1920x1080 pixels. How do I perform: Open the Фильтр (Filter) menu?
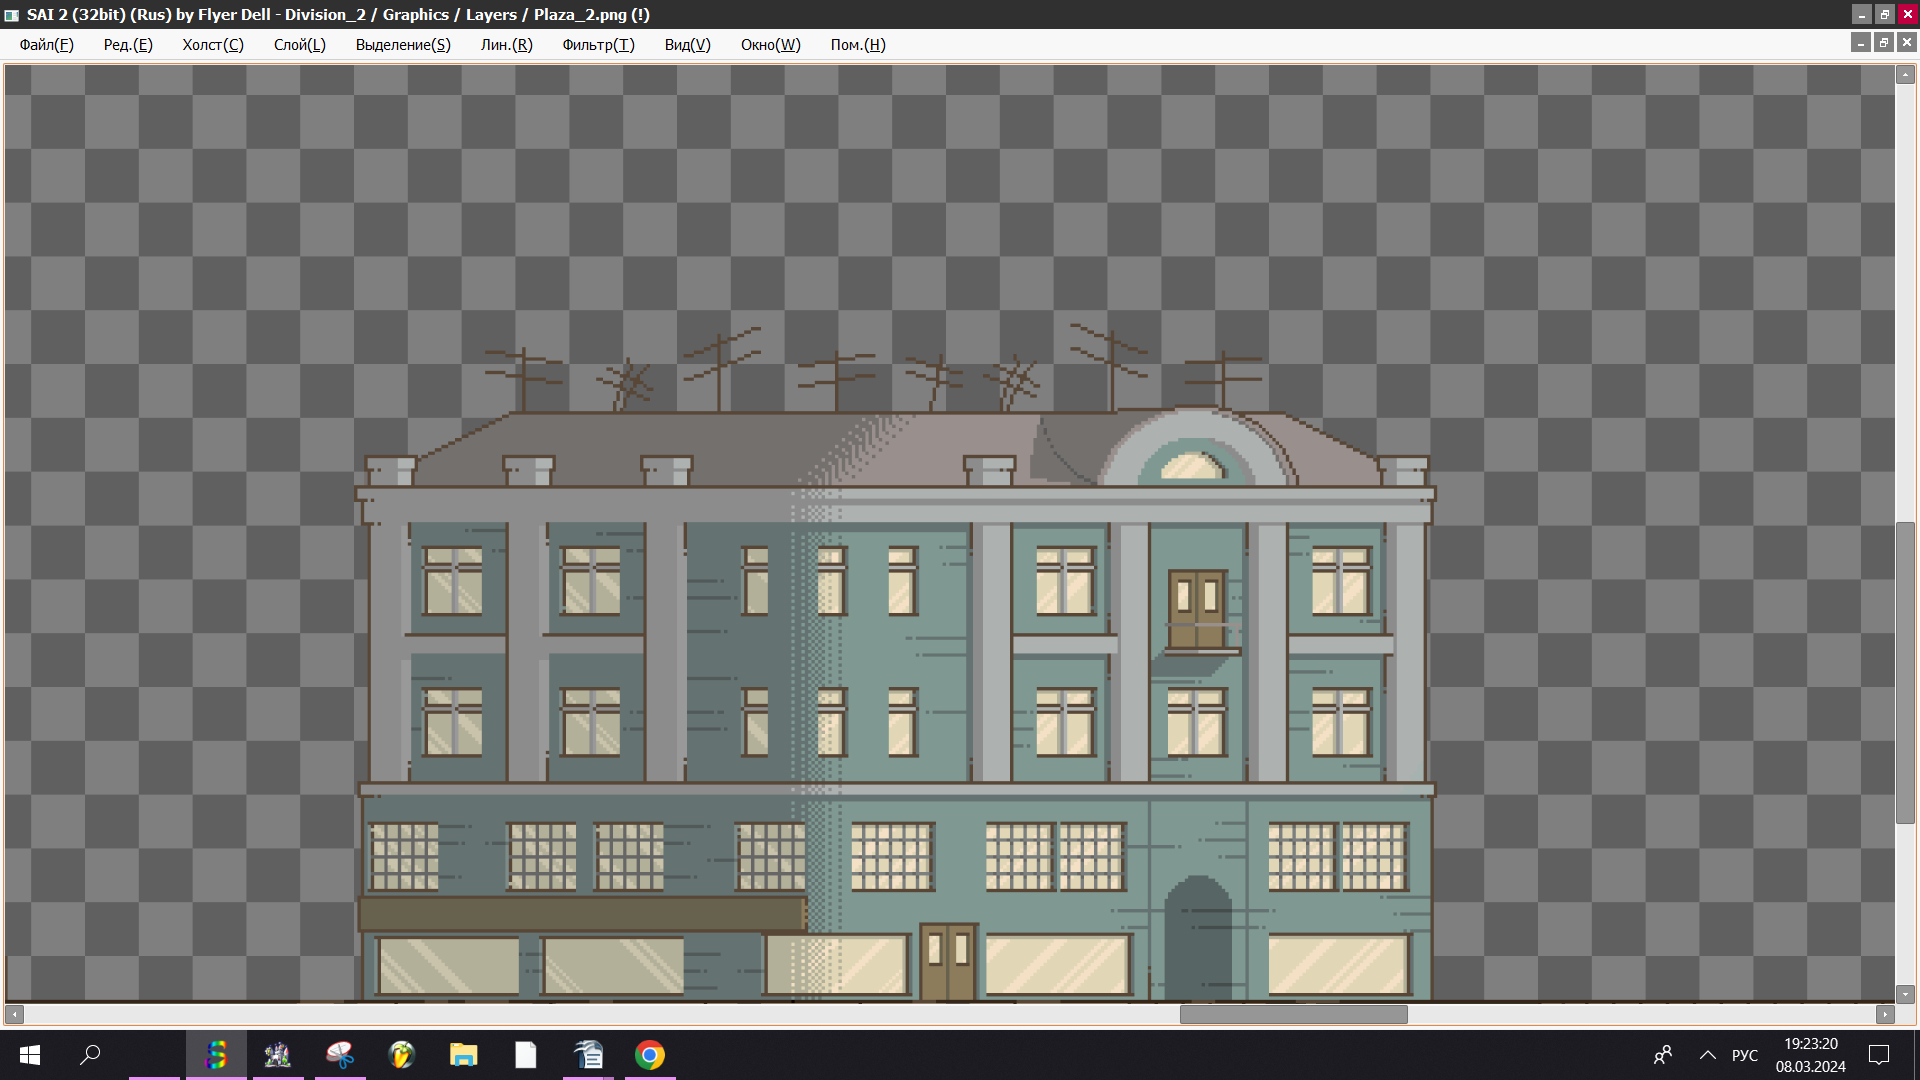coord(598,45)
